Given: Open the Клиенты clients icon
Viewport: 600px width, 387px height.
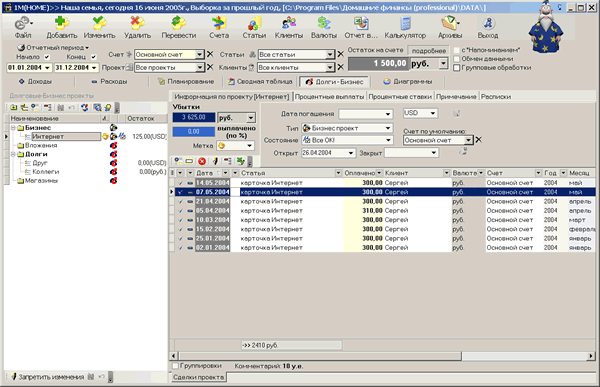Looking at the screenshot, I should [289, 23].
